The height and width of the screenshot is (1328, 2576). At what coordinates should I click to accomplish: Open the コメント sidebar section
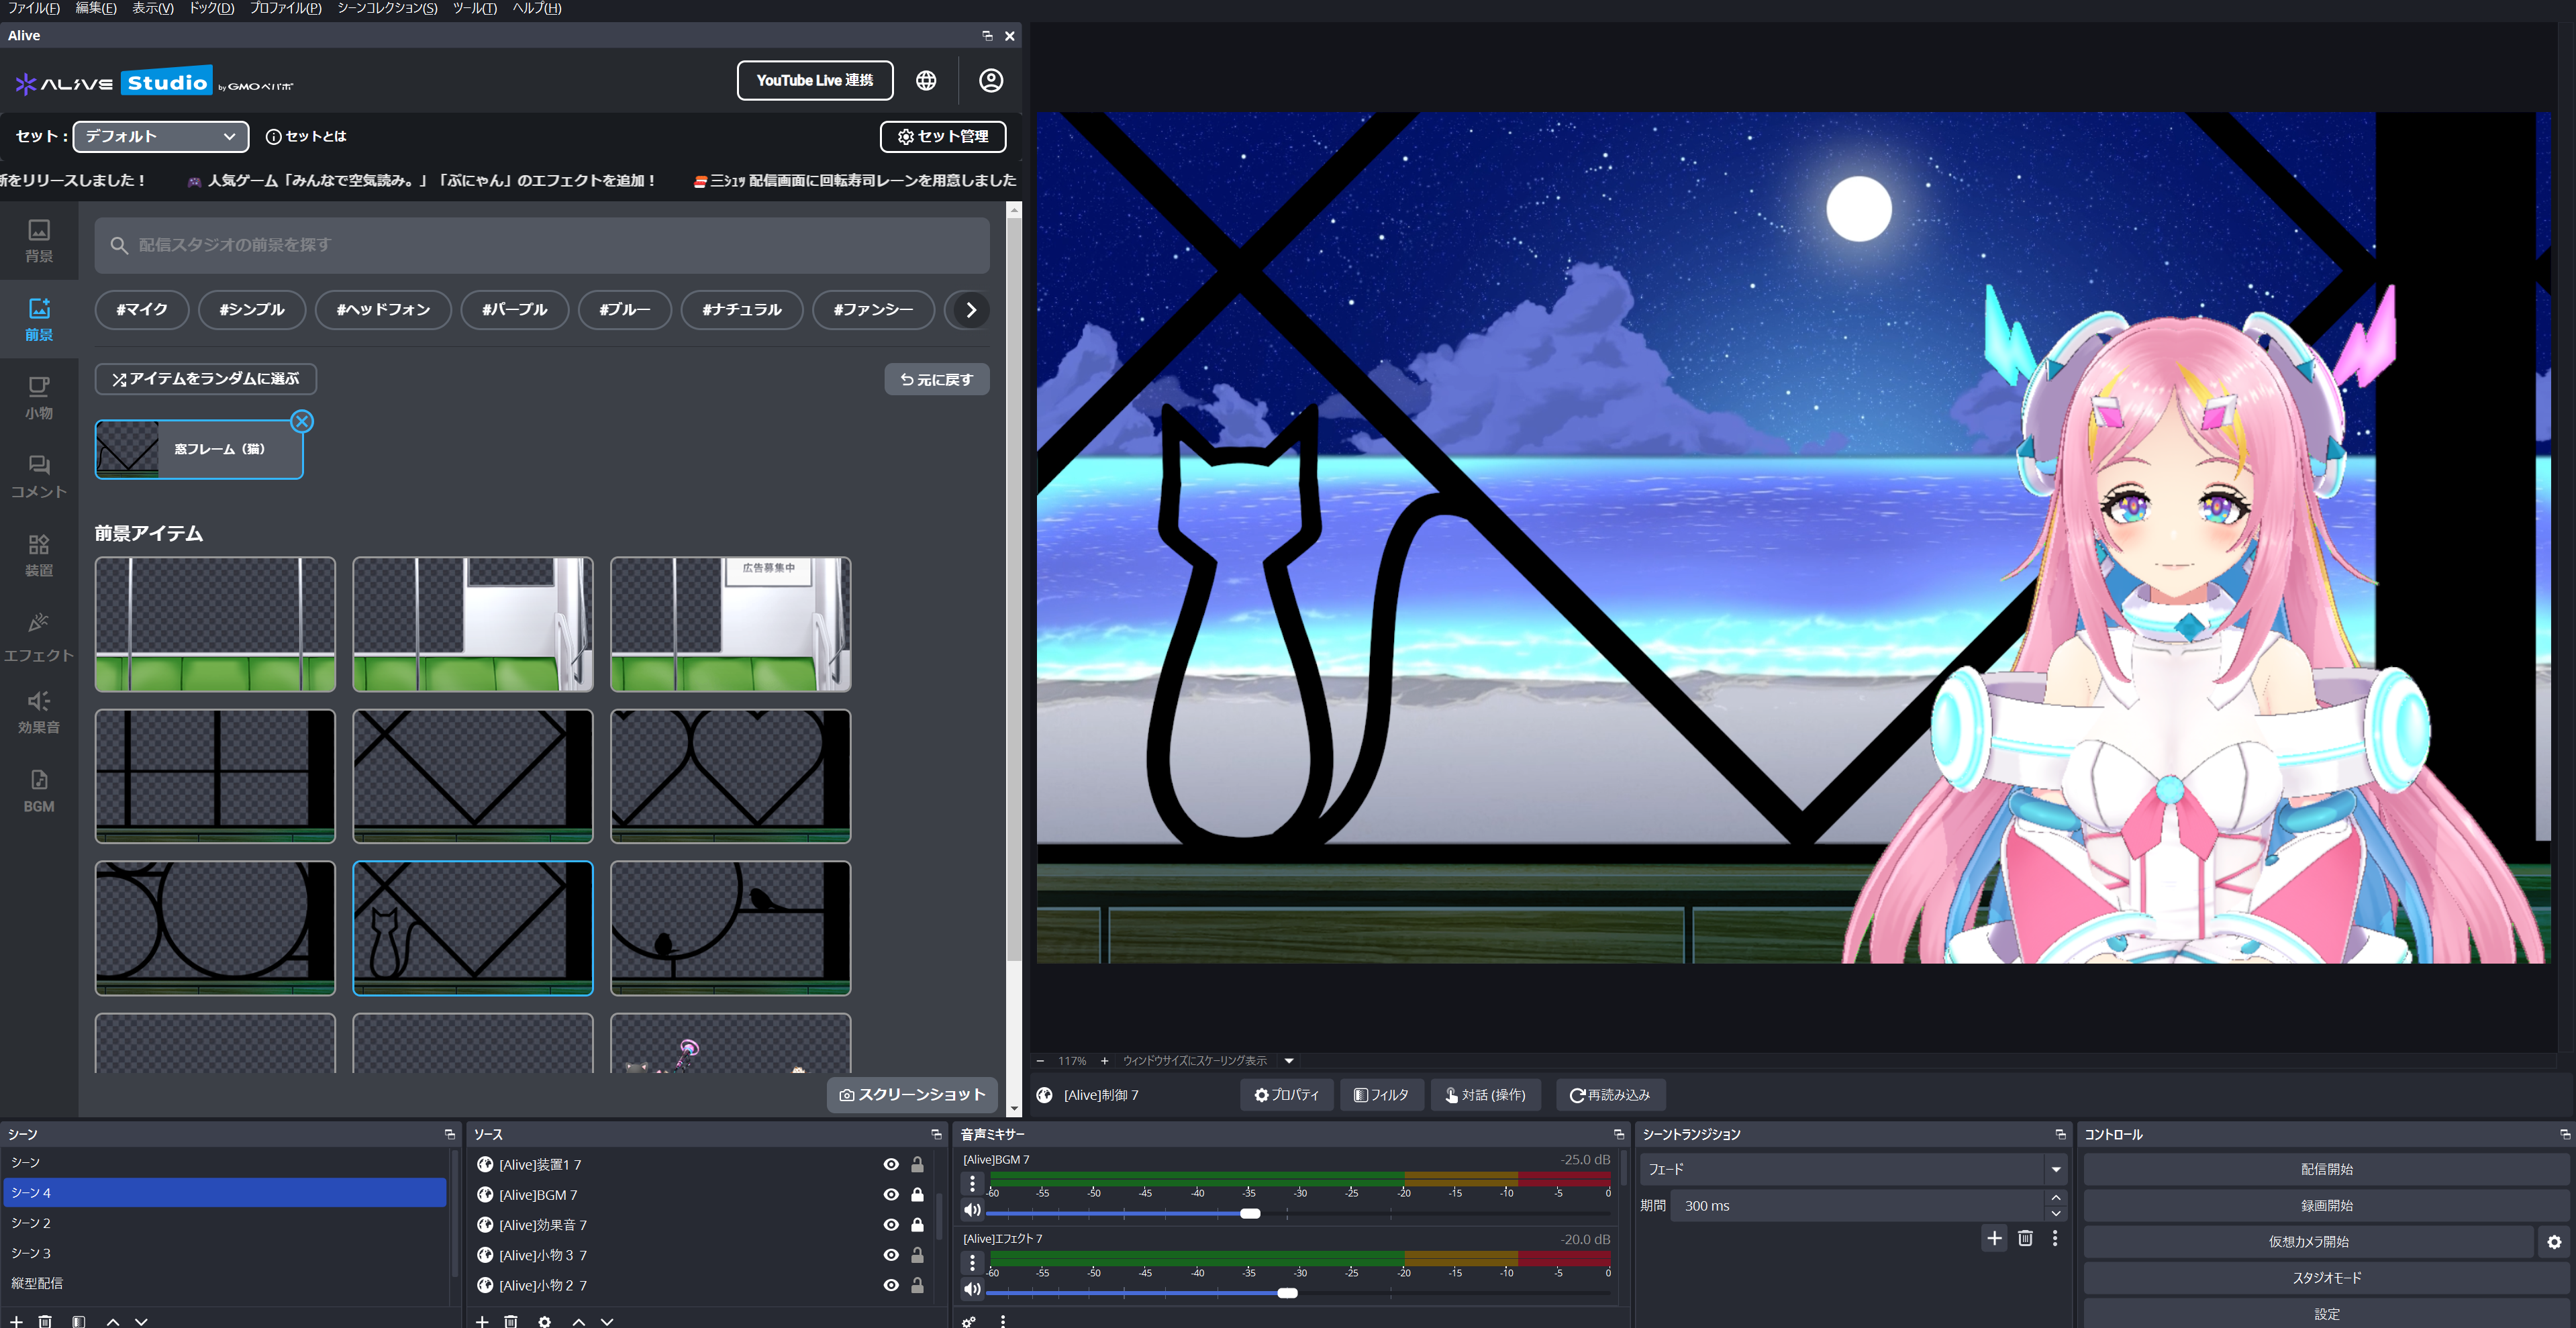click(x=39, y=476)
